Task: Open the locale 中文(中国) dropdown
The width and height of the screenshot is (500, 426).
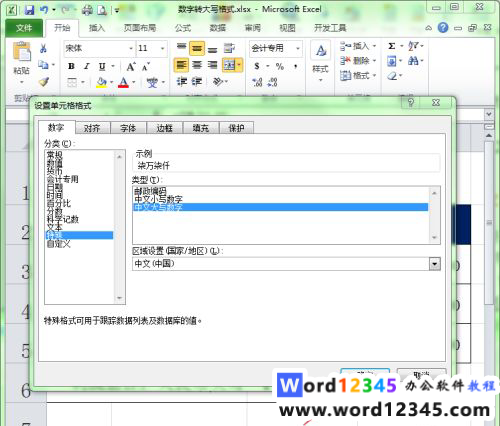Action: [434, 264]
